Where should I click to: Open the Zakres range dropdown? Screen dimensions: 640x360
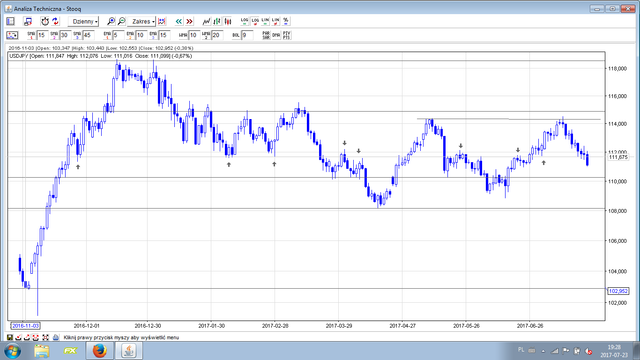142,21
